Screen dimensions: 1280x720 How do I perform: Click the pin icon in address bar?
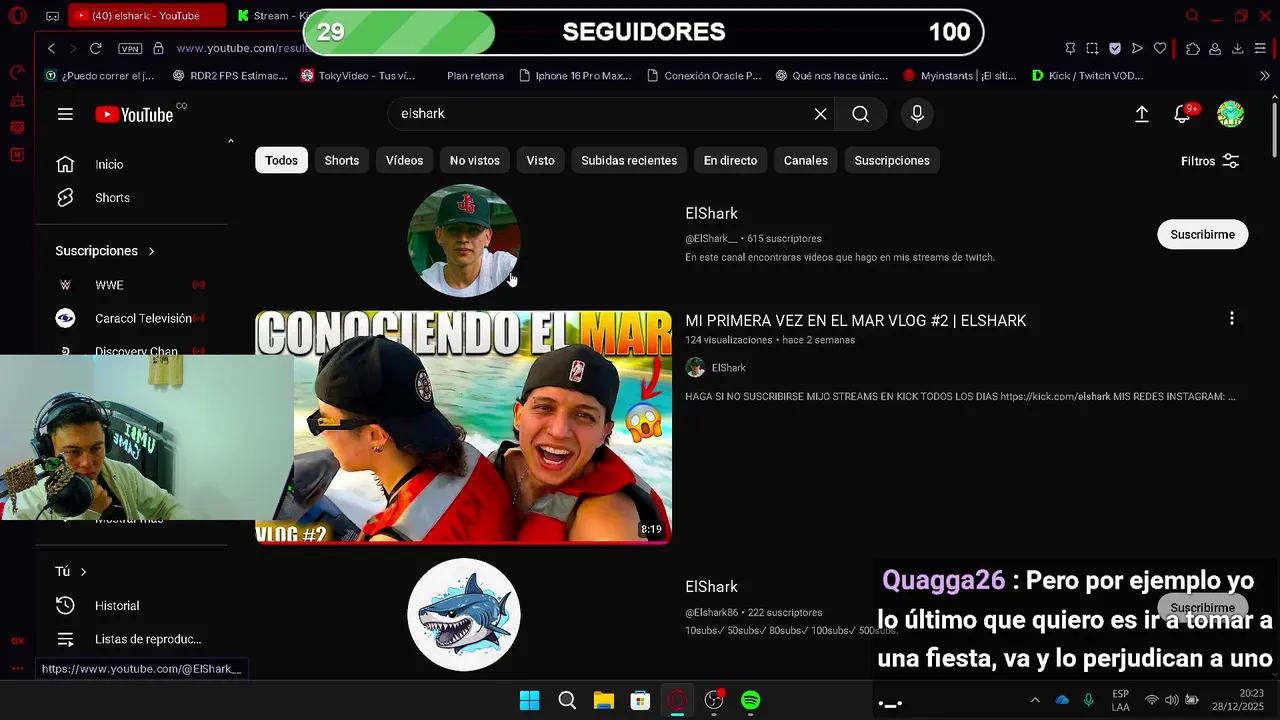point(1070,48)
